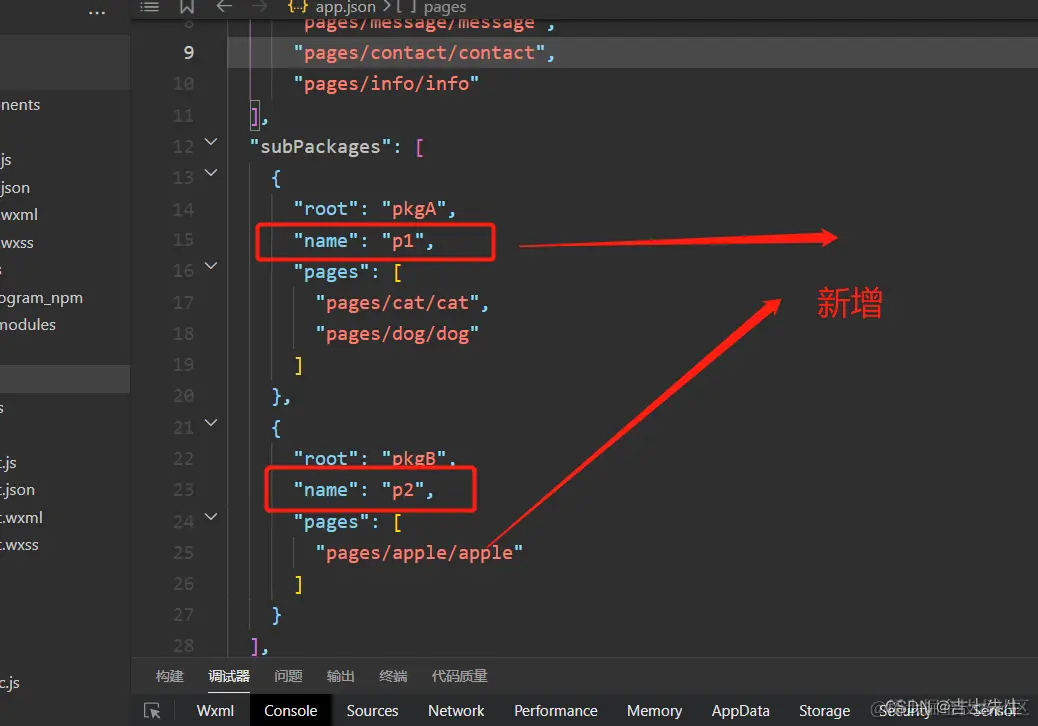The height and width of the screenshot is (726, 1038).
Task: Open the Sources devtools tab
Action: click(x=372, y=711)
